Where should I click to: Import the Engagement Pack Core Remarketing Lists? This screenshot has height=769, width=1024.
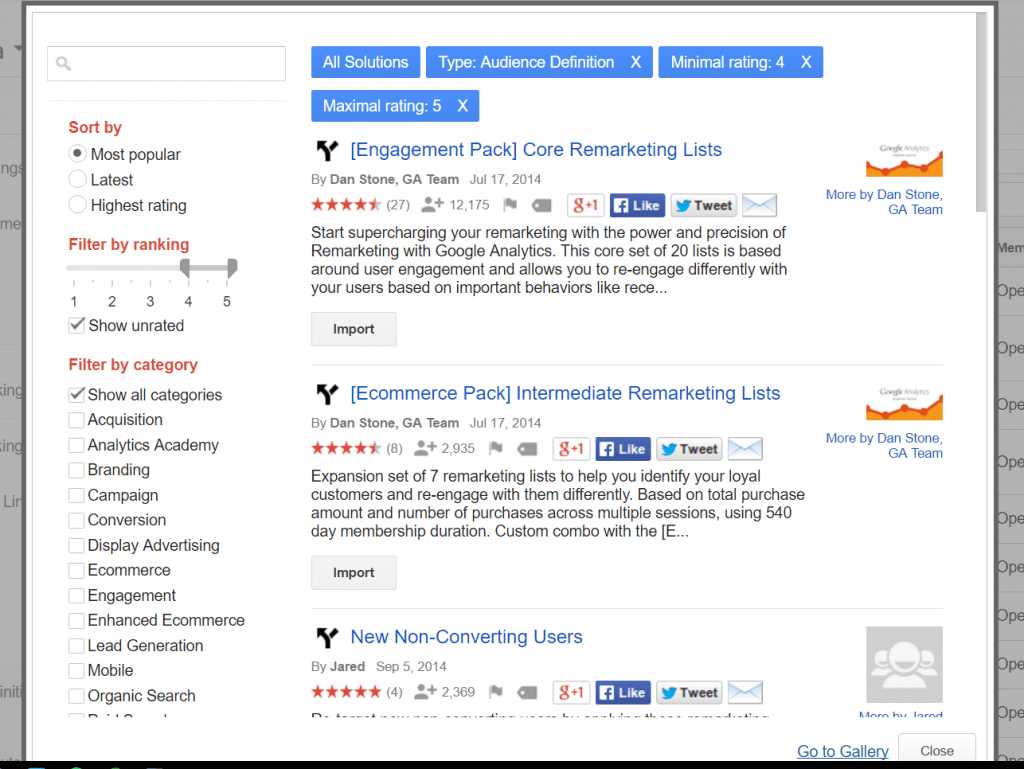tap(353, 329)
